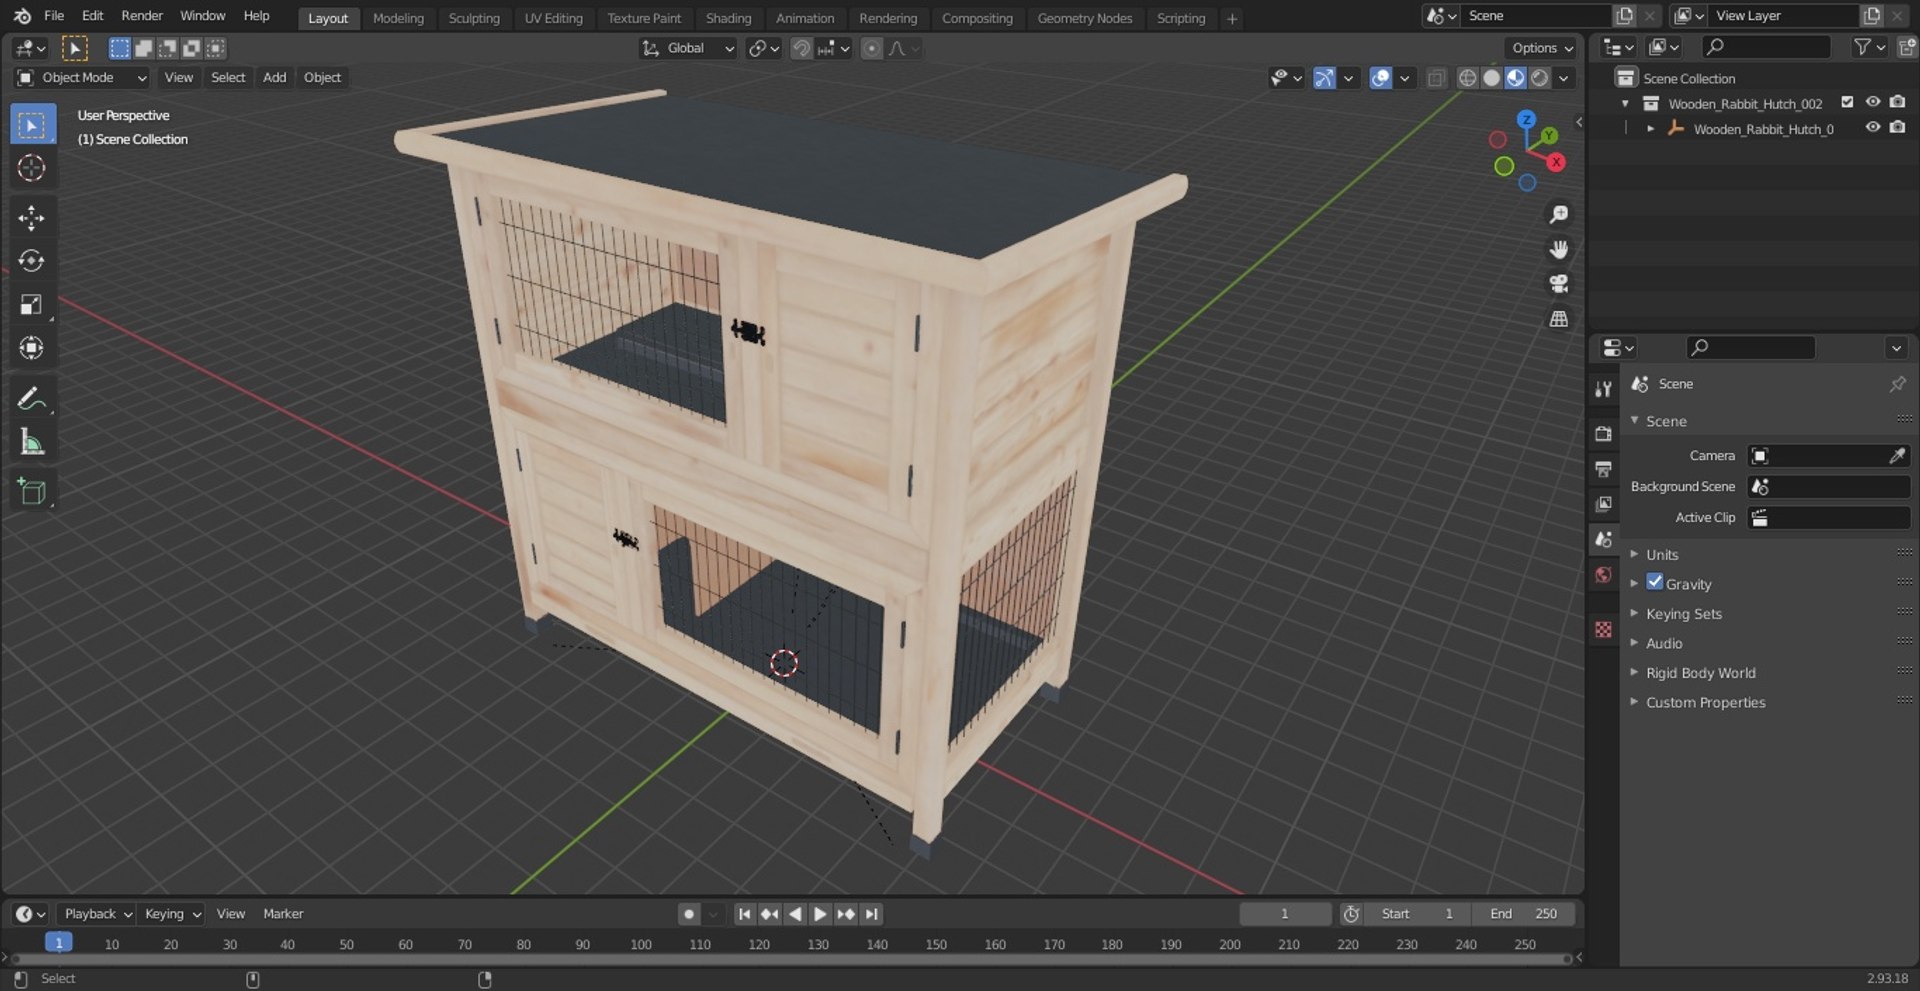Uncheck Wooden_Rabbit_Hutch_002 collection exclude checkbox
Screen dimensions: 1920x991
[1847, 102]
